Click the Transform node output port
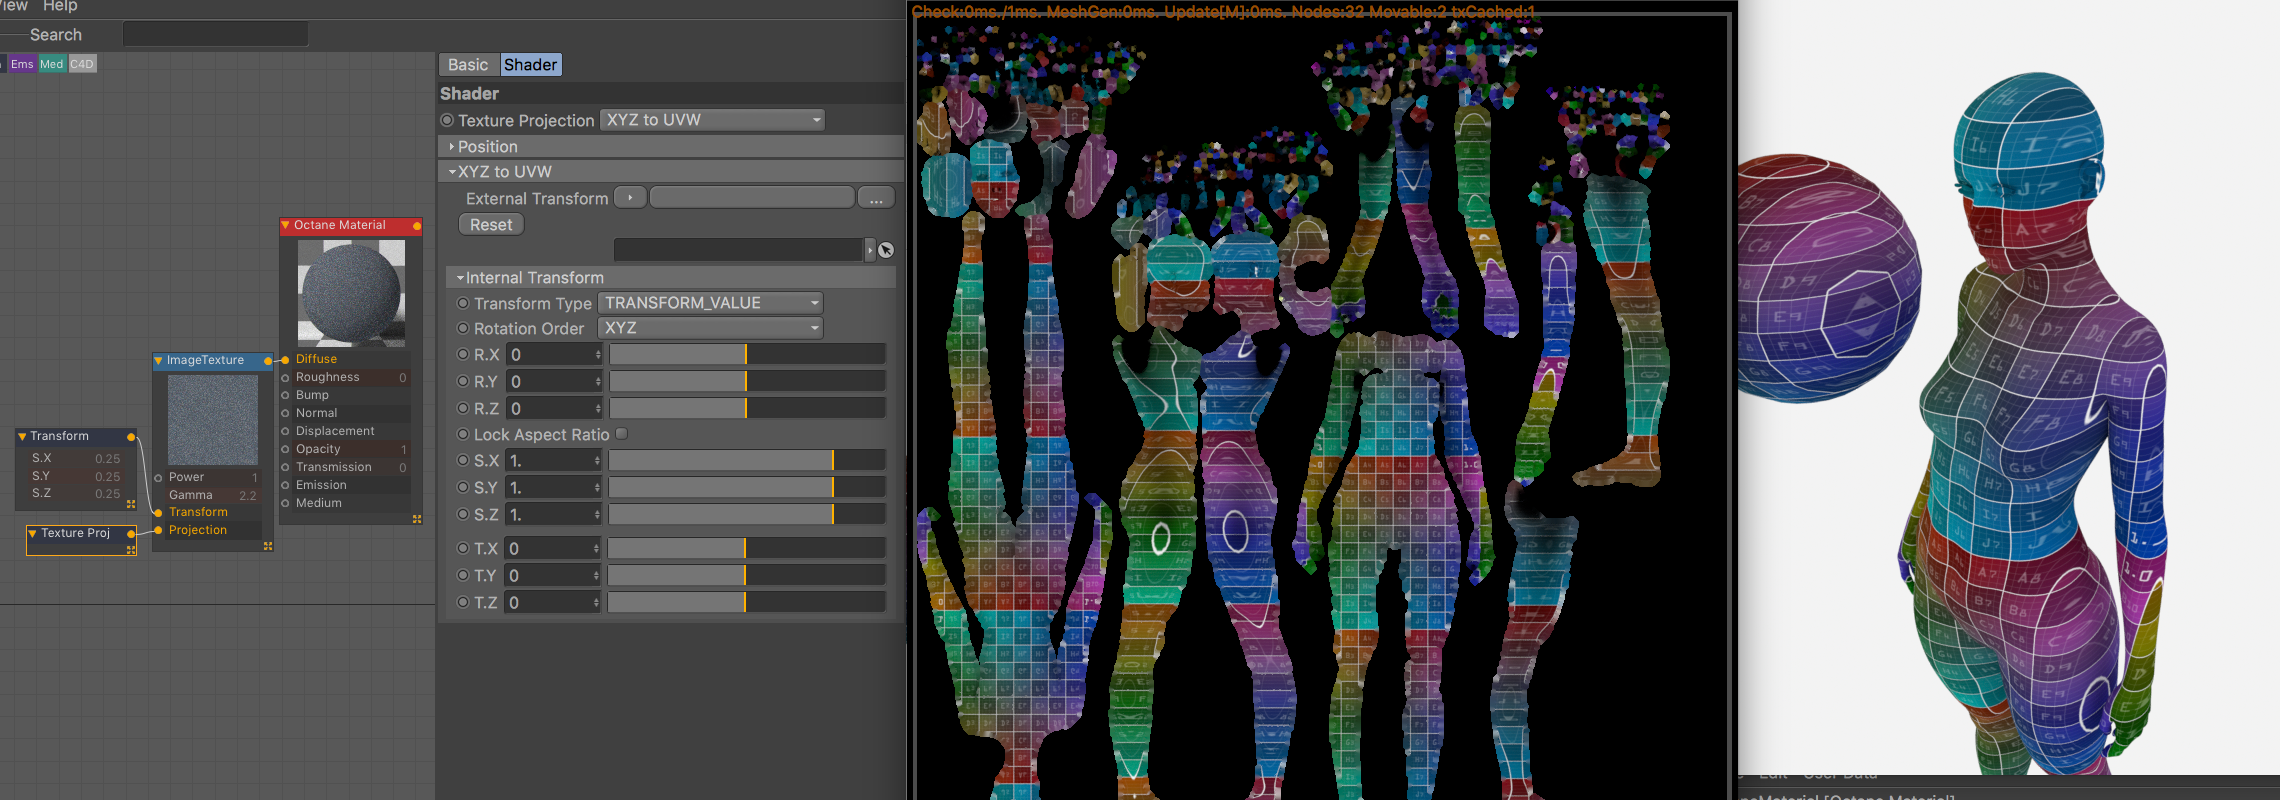 coord(131,437)
